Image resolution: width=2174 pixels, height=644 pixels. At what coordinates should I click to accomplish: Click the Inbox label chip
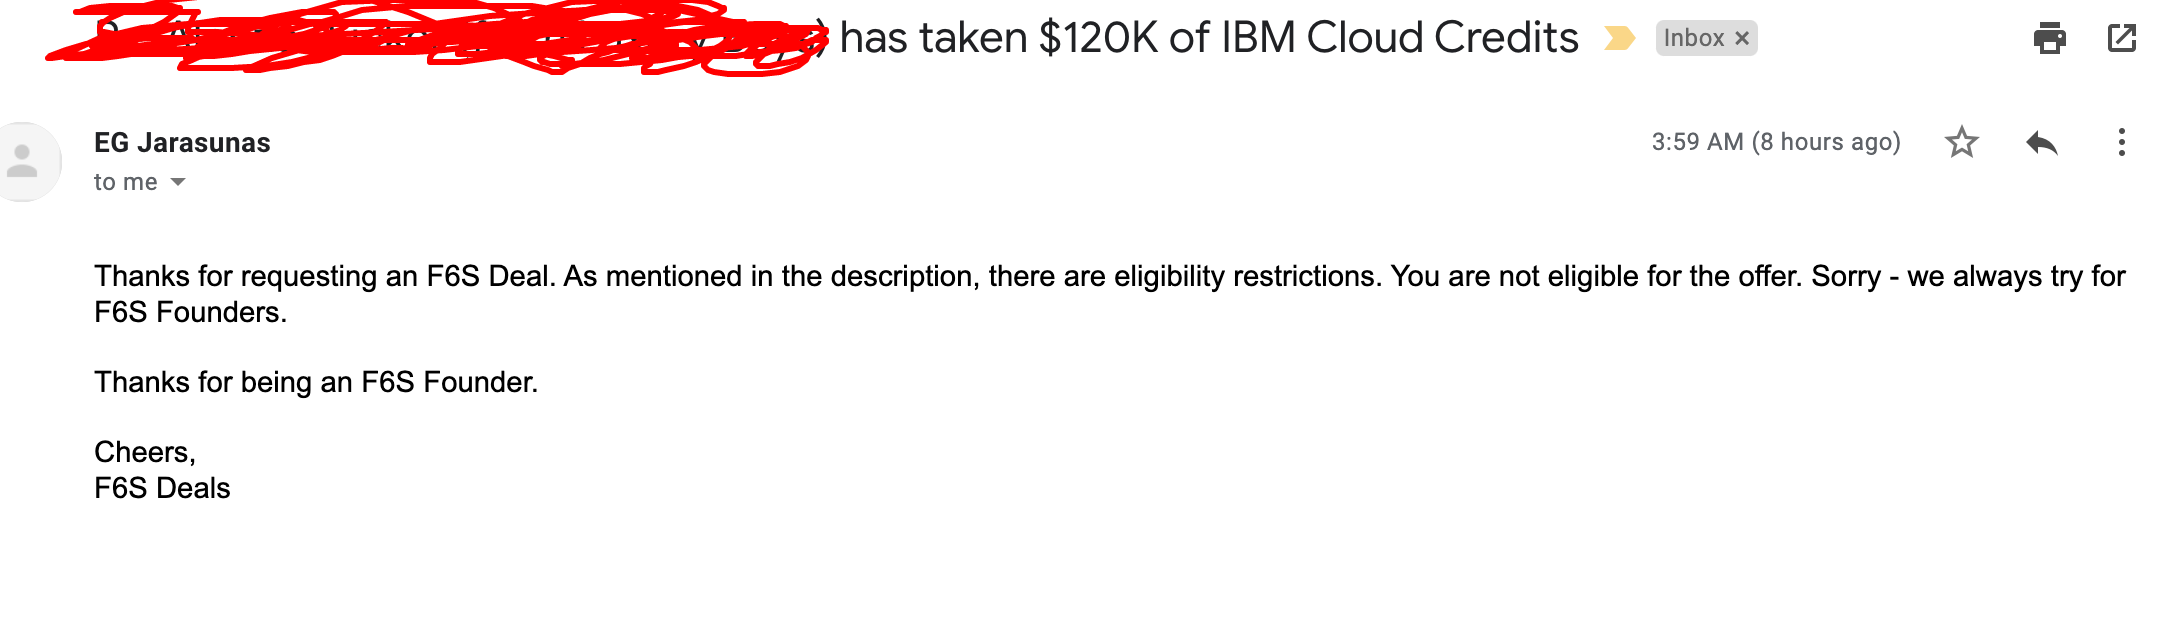coord(1693,38)
